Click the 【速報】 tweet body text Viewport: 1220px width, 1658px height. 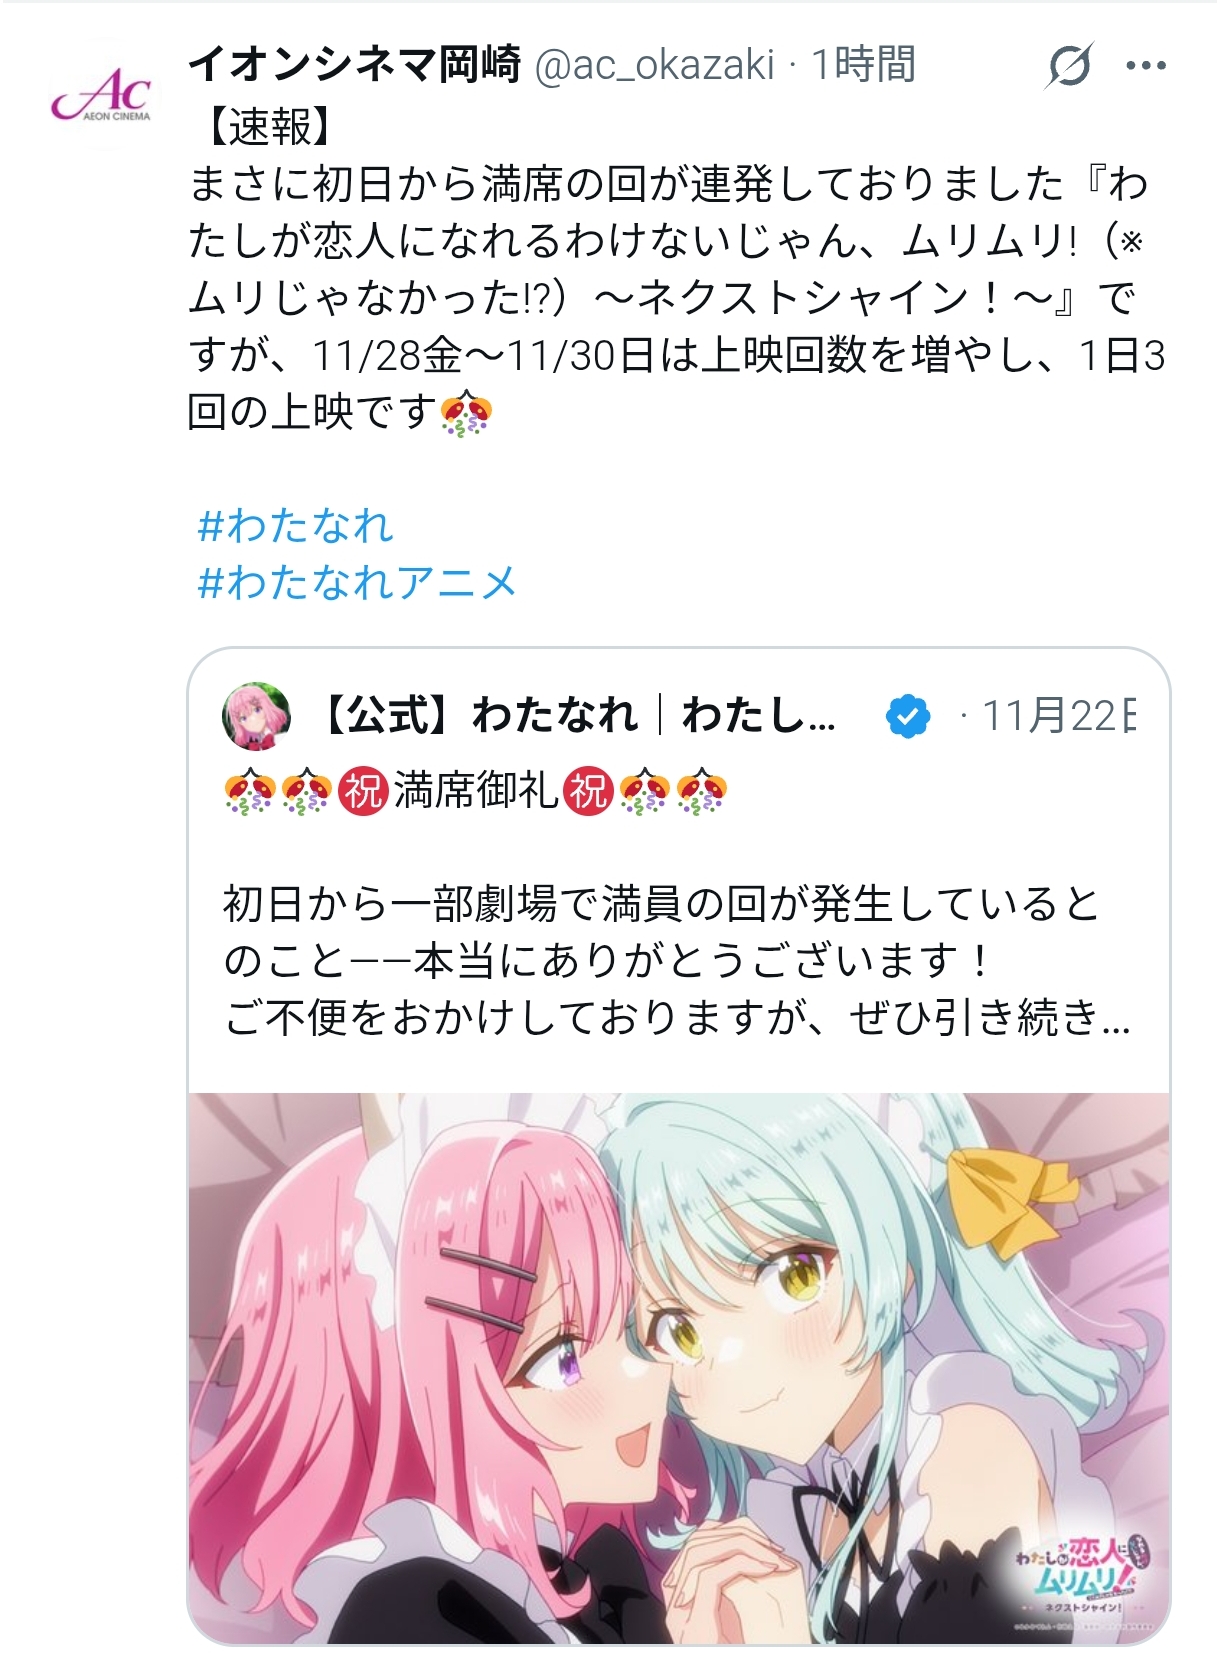[x=677, y=269]
